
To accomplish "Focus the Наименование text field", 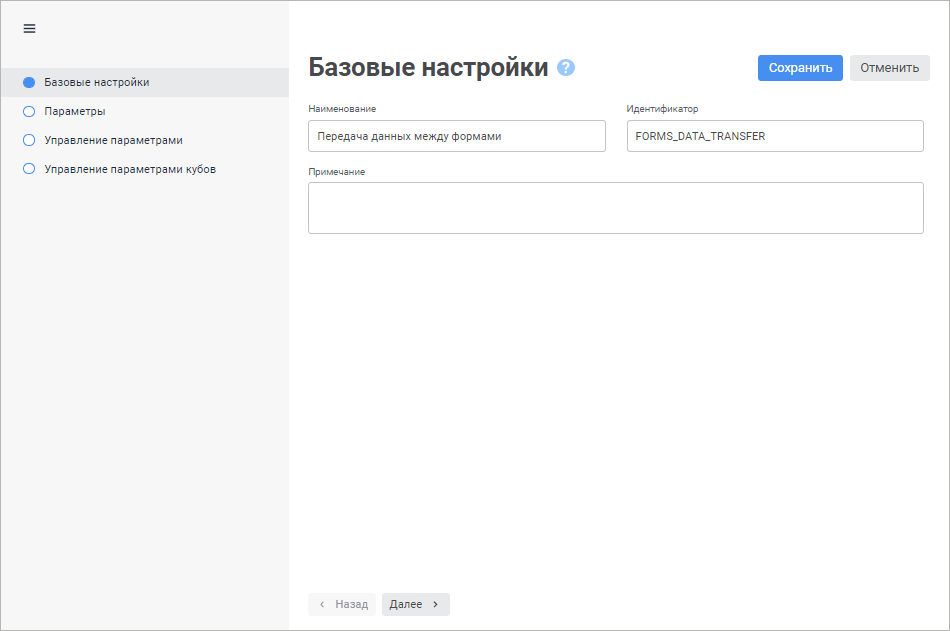I will pyautogui.click(x=456, y=136).
